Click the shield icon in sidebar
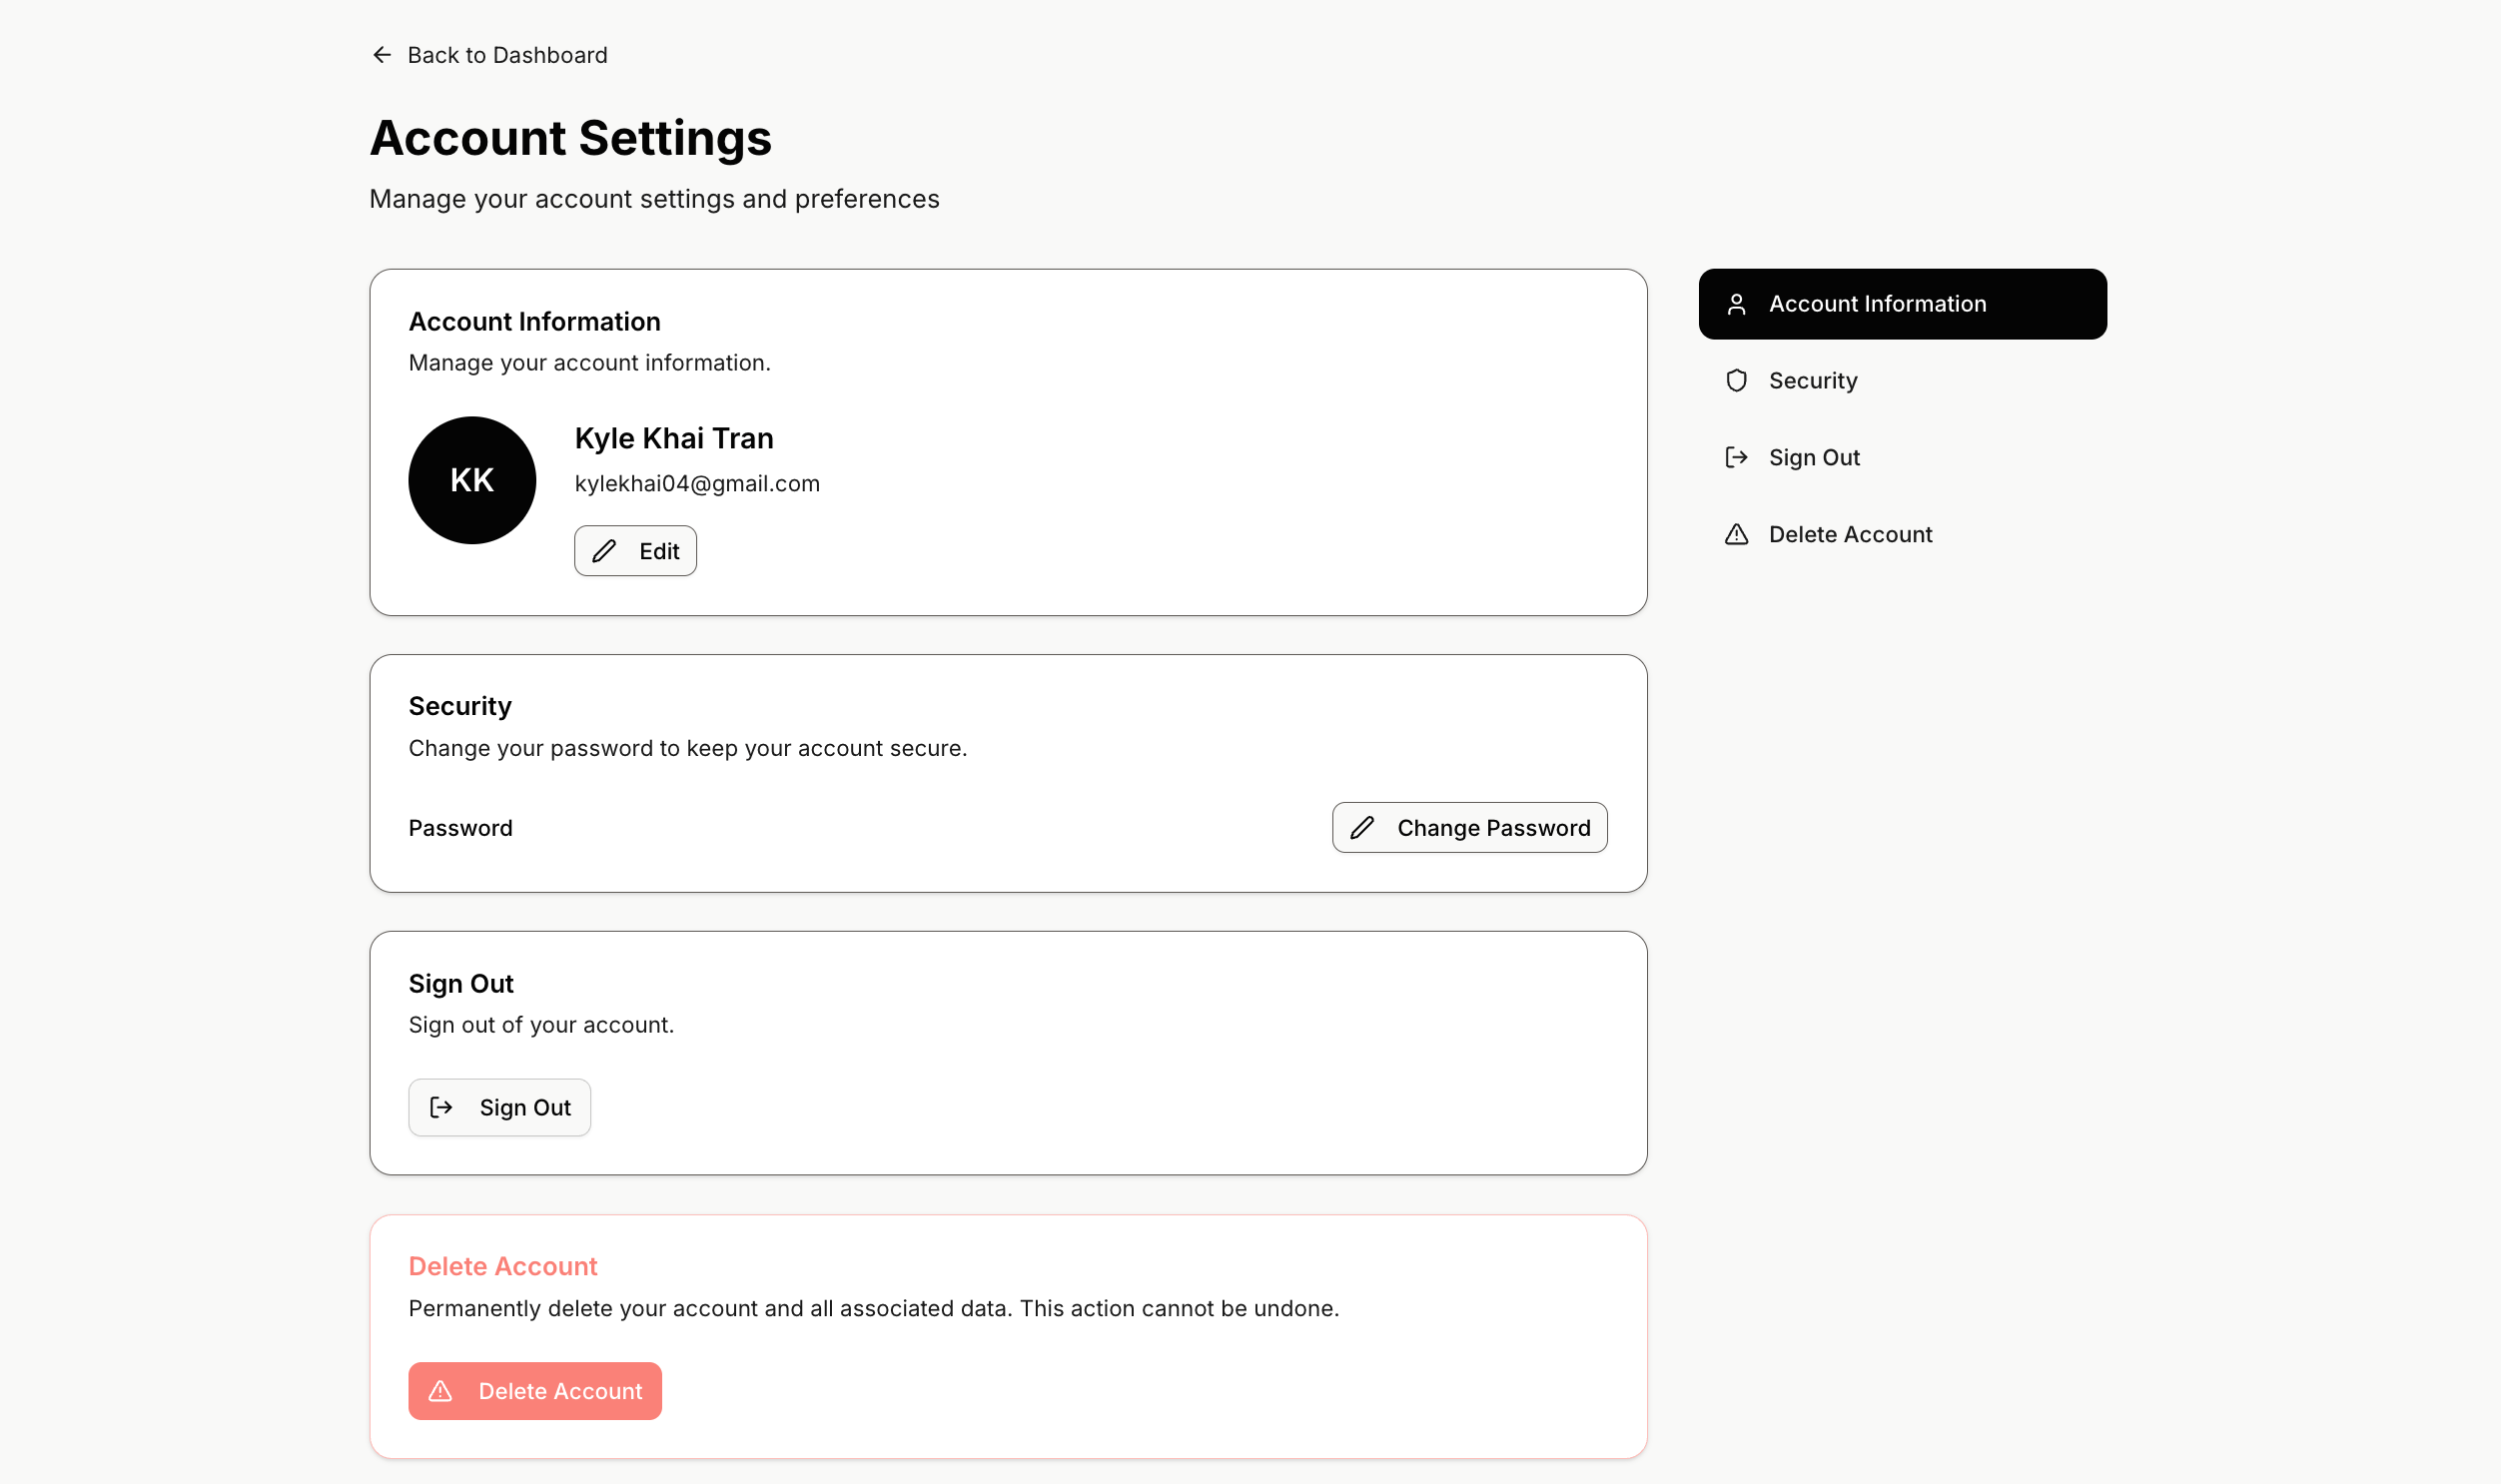This screenshot has width=2501, height=1484. click(x=1736, y=381)
